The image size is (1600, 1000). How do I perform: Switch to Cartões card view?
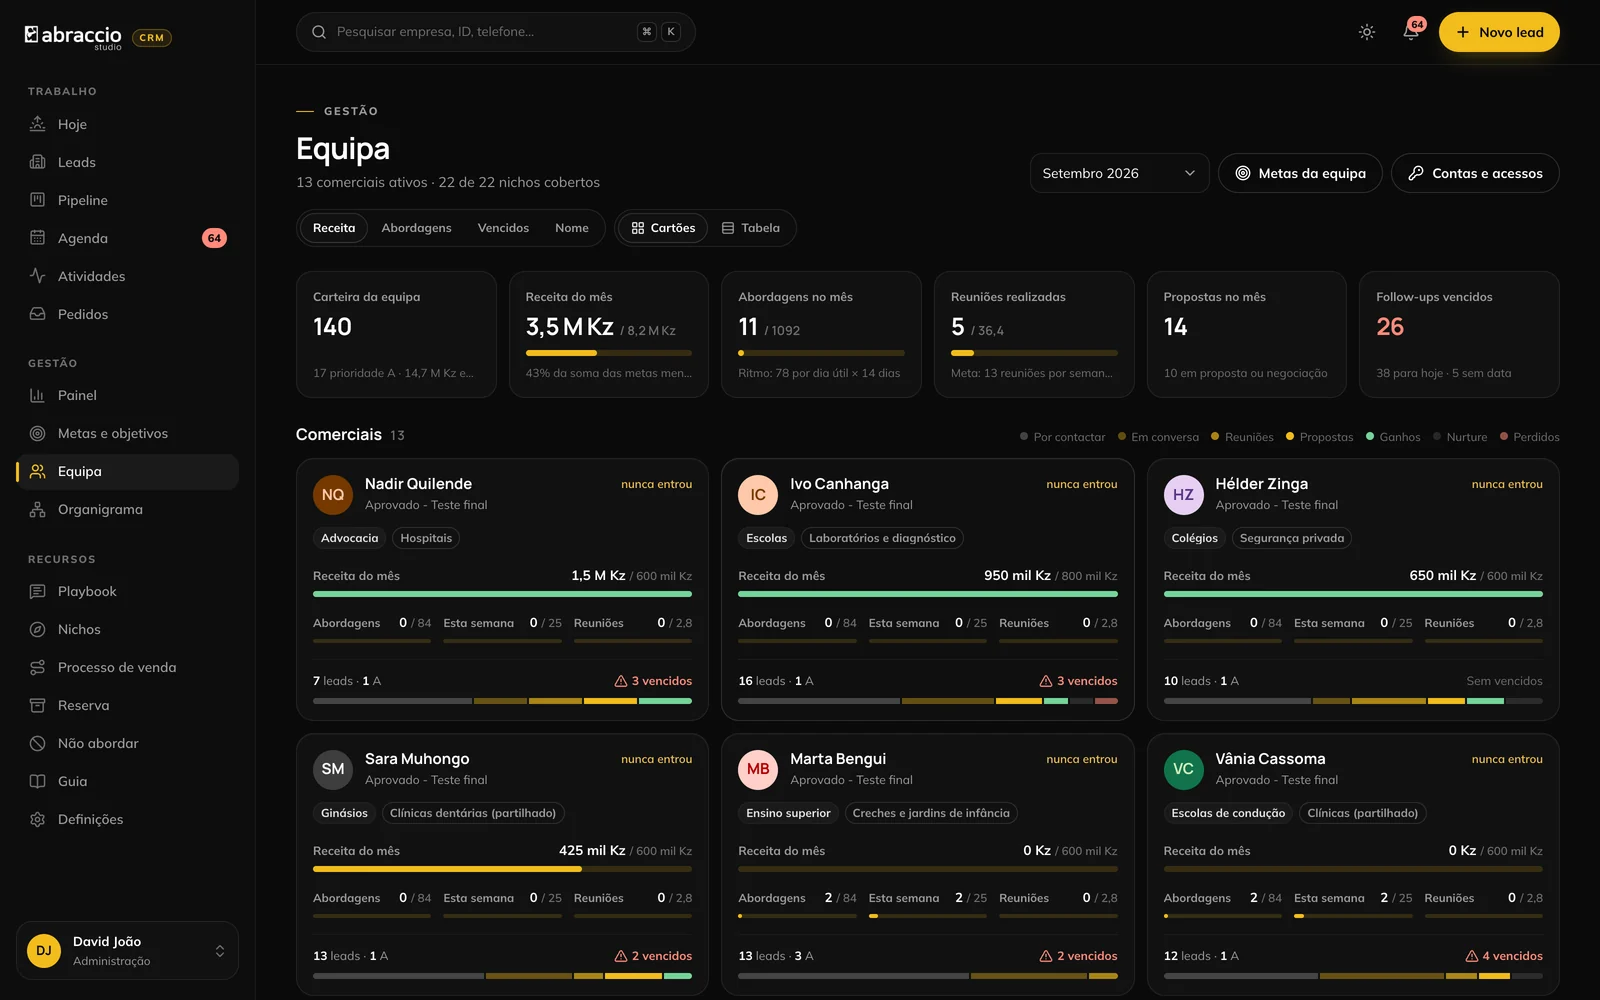click(663, 228)
